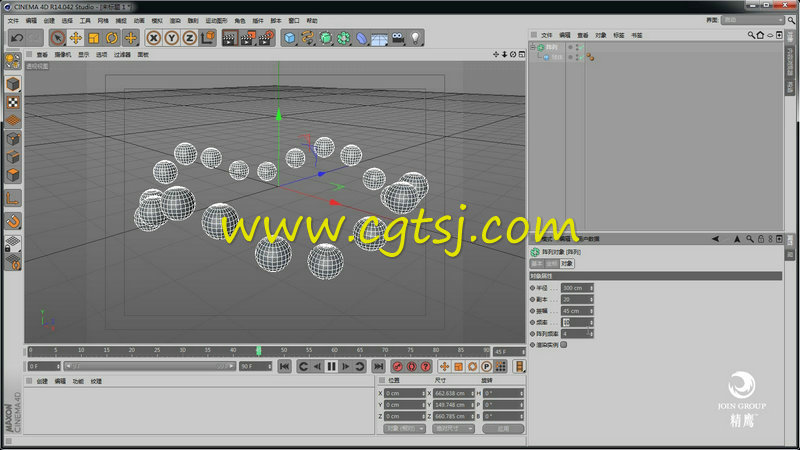Toggle Radius parameter keyframe circle
The width and height of the screenshot is (800, 450).
533,288
